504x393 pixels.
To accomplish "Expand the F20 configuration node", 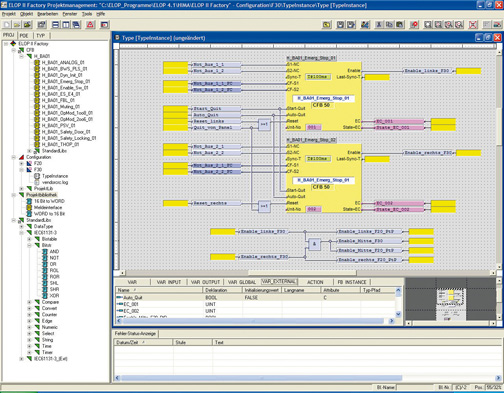I will 22,163.
